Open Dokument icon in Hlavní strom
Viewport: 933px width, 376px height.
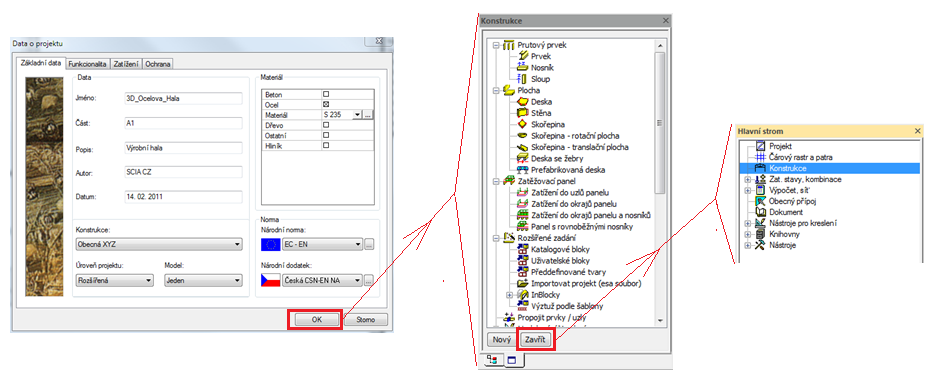click(x=760, y=212)
